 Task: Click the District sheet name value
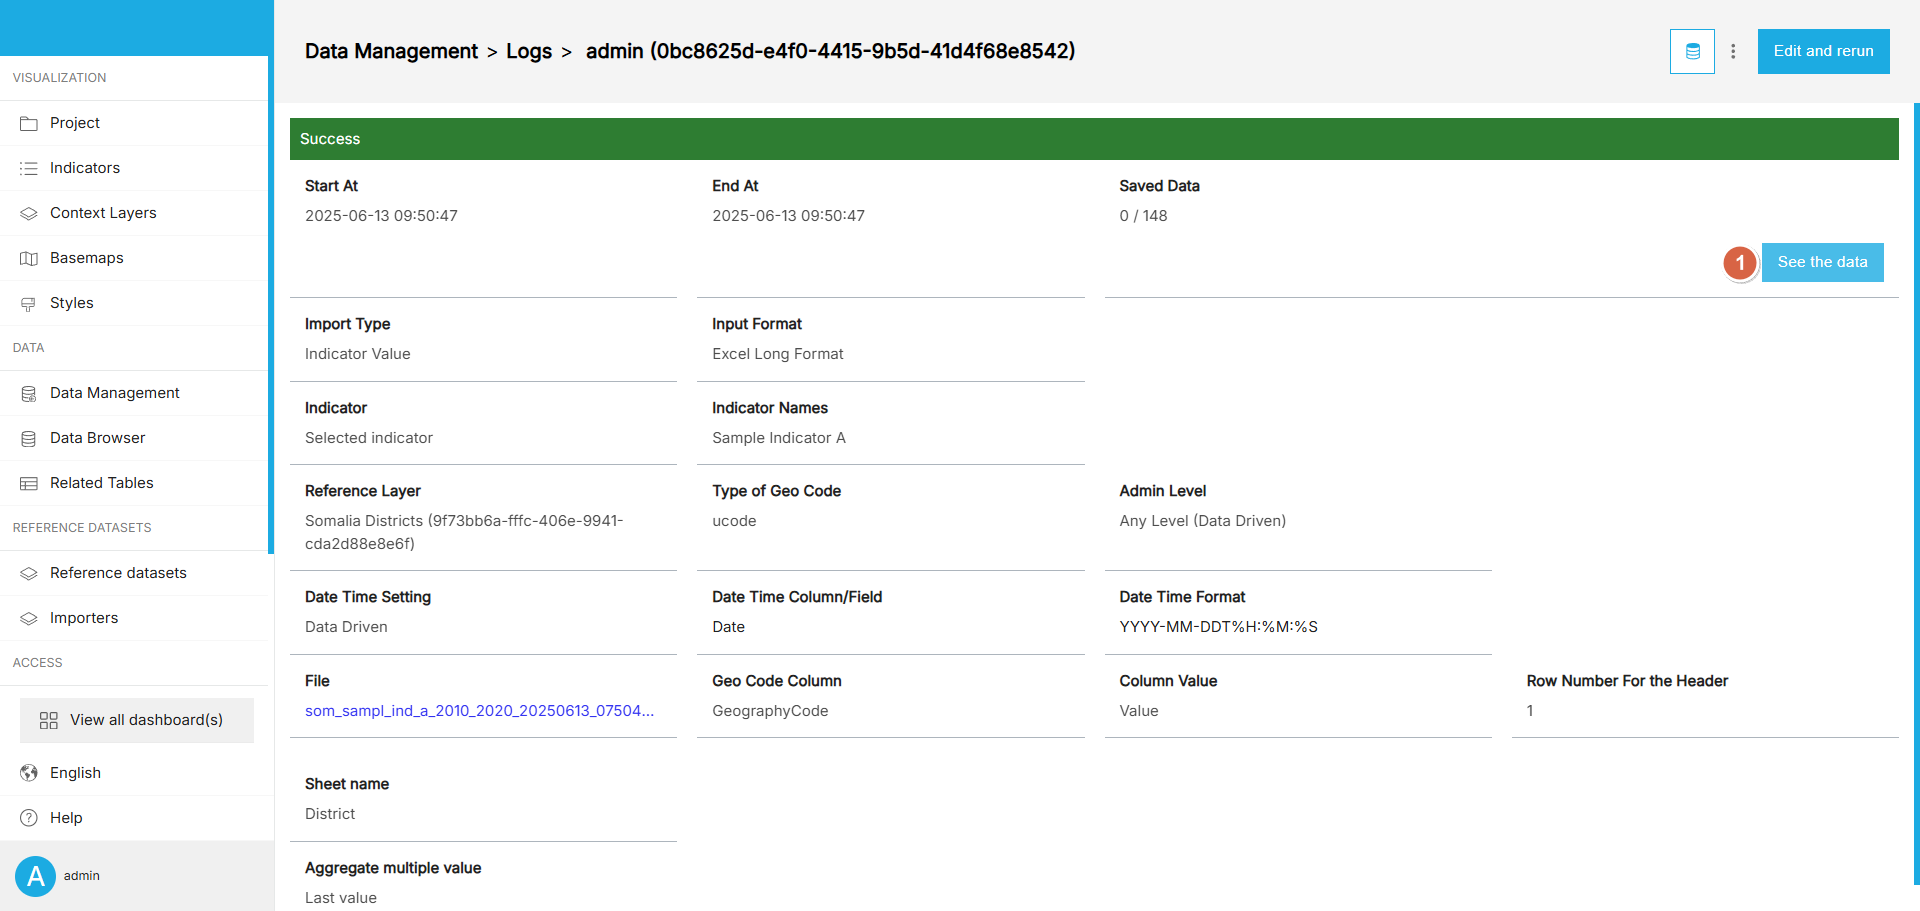330,814
